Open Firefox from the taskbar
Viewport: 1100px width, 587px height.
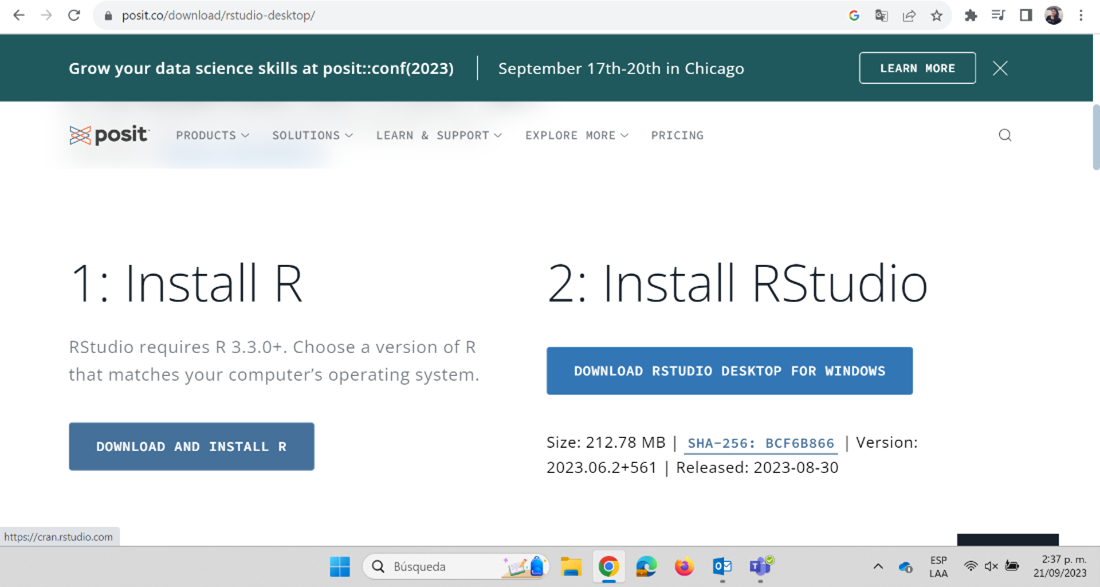click(x=684, y=567)
